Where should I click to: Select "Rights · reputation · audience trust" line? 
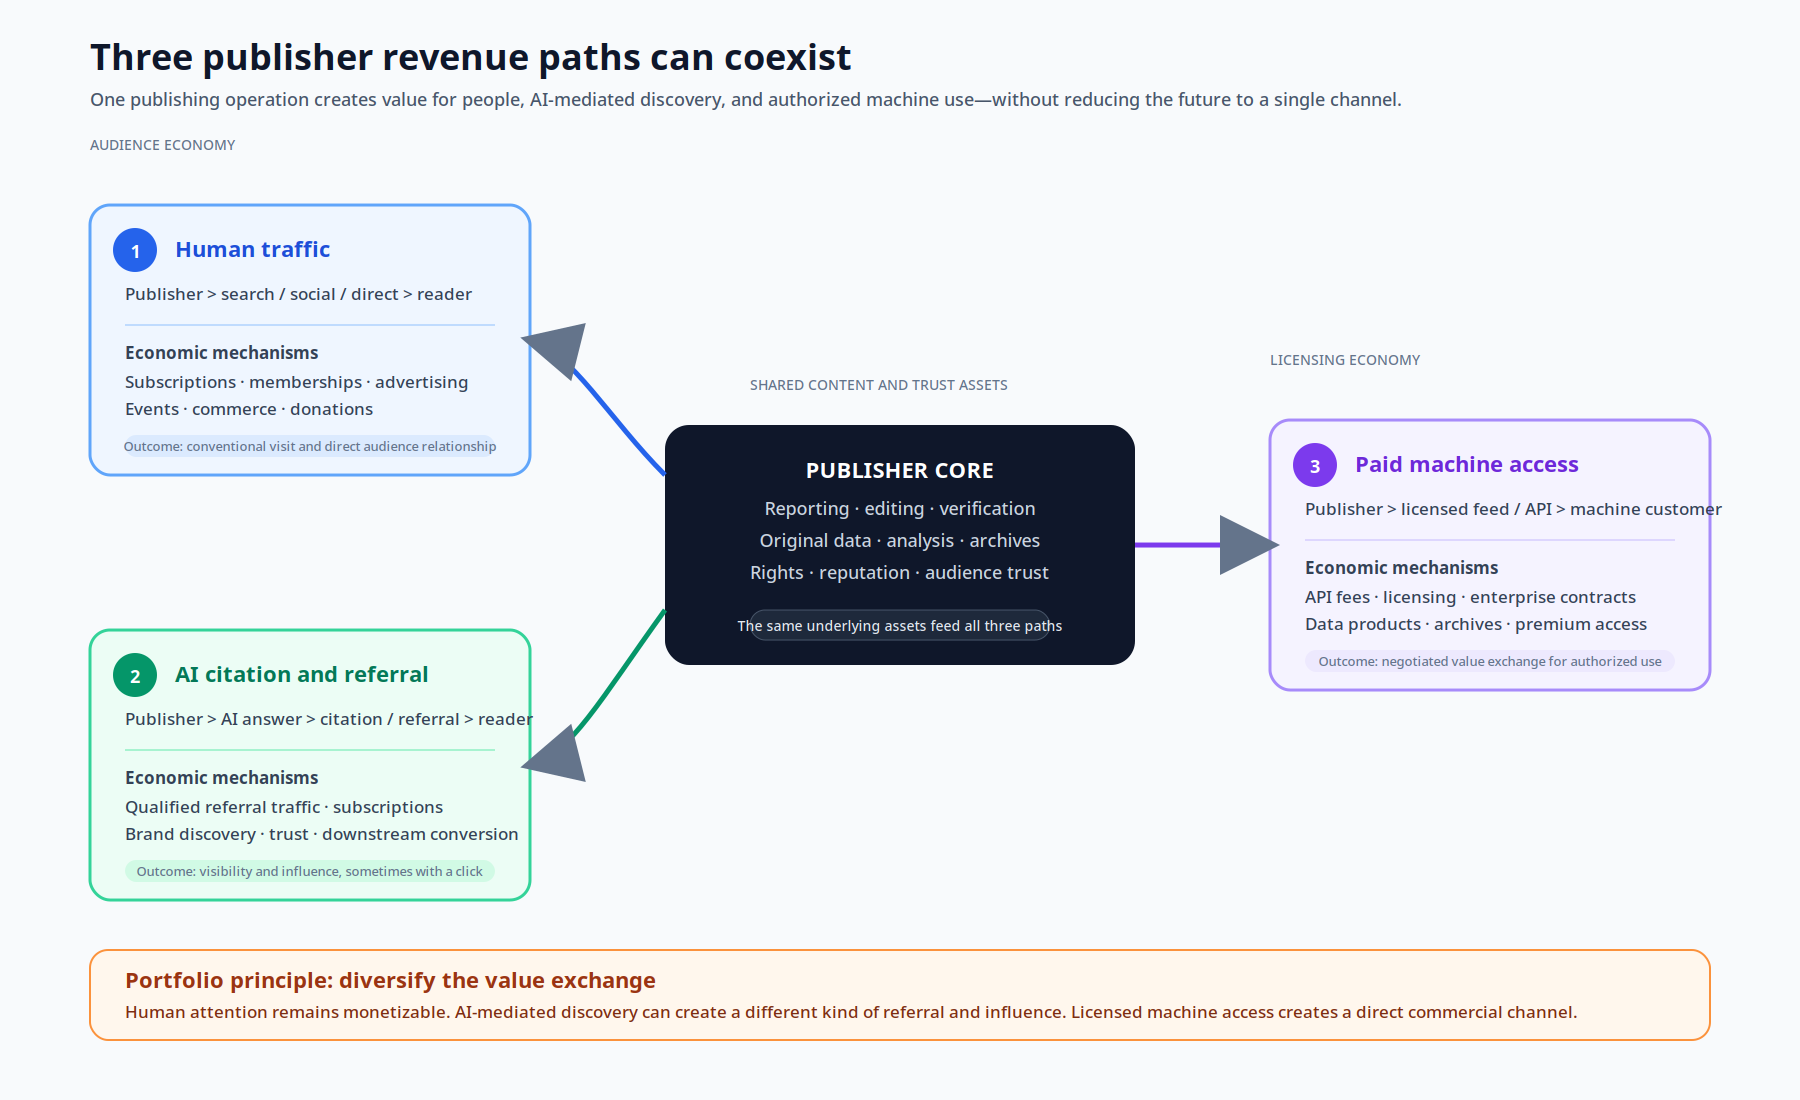pyautogui.click(x=900, y=573)
